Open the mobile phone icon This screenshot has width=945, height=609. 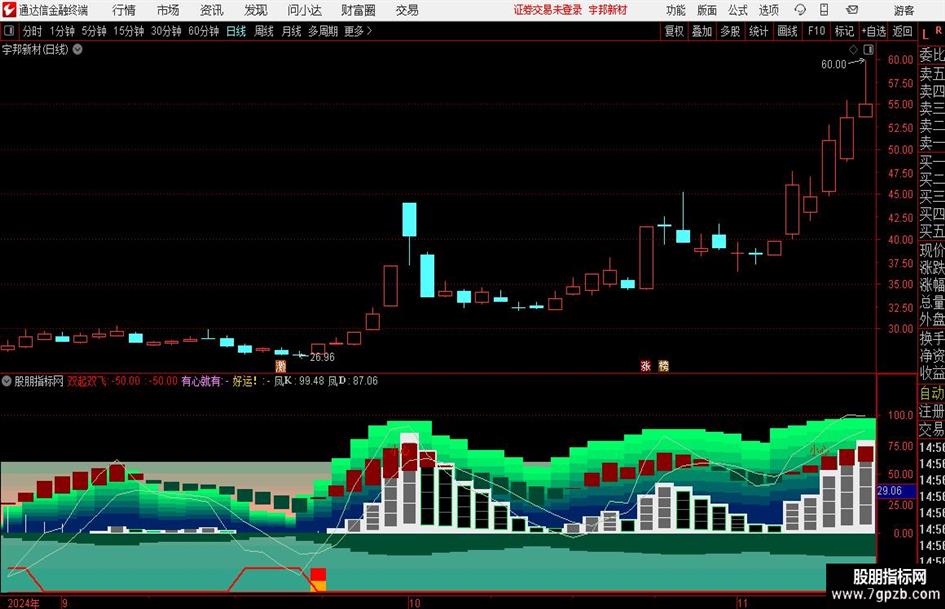(824, 10)
